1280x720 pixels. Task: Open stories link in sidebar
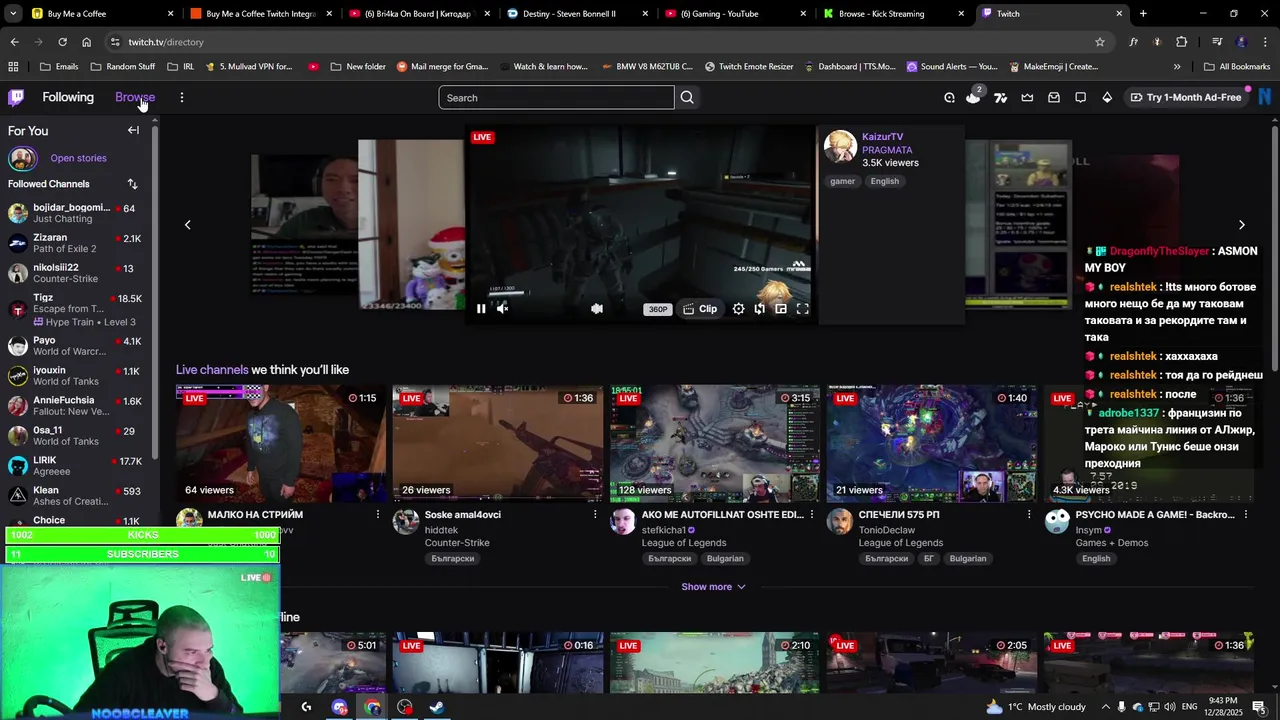point(78,158)
